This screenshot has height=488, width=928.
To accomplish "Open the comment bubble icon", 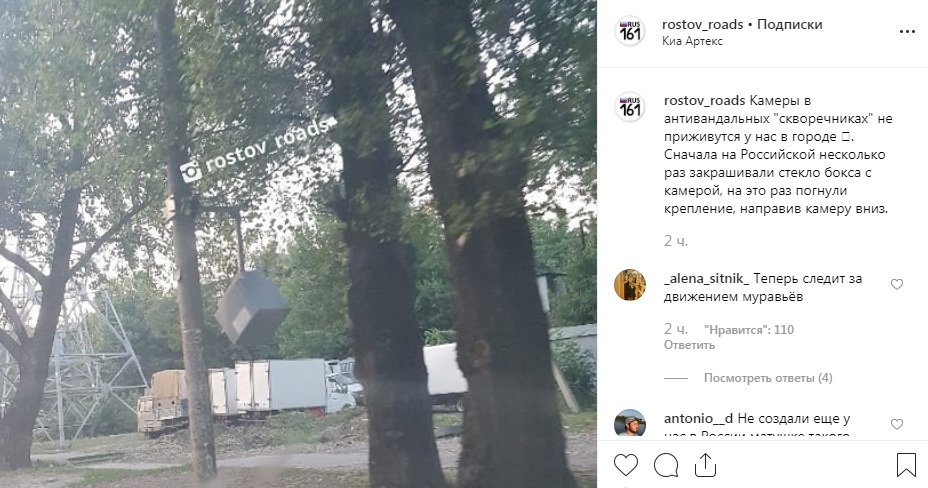I will point(666,466).
